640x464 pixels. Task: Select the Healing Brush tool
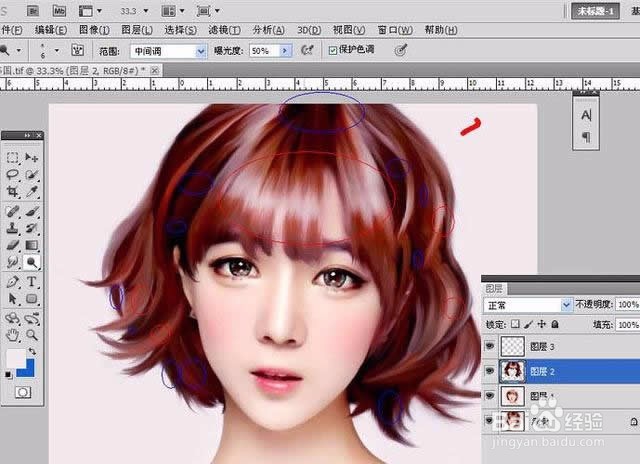[13, 211]
